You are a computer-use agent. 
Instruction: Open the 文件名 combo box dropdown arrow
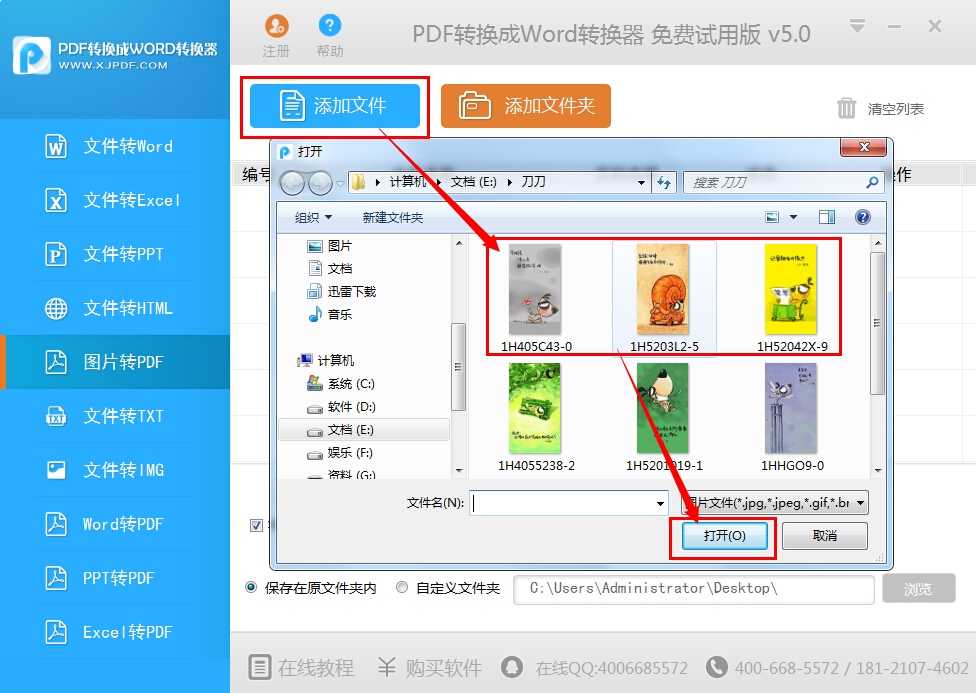pos(660,503)
